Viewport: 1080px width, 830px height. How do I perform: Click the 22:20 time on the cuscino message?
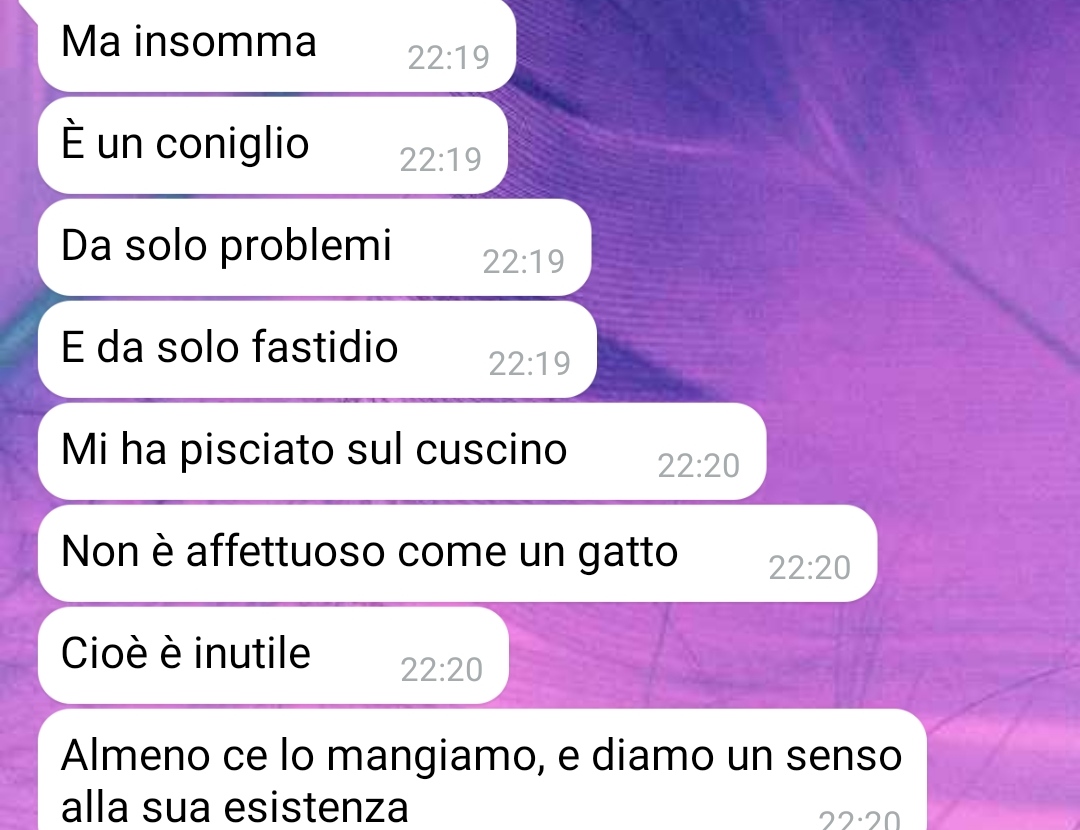(698, 466)
